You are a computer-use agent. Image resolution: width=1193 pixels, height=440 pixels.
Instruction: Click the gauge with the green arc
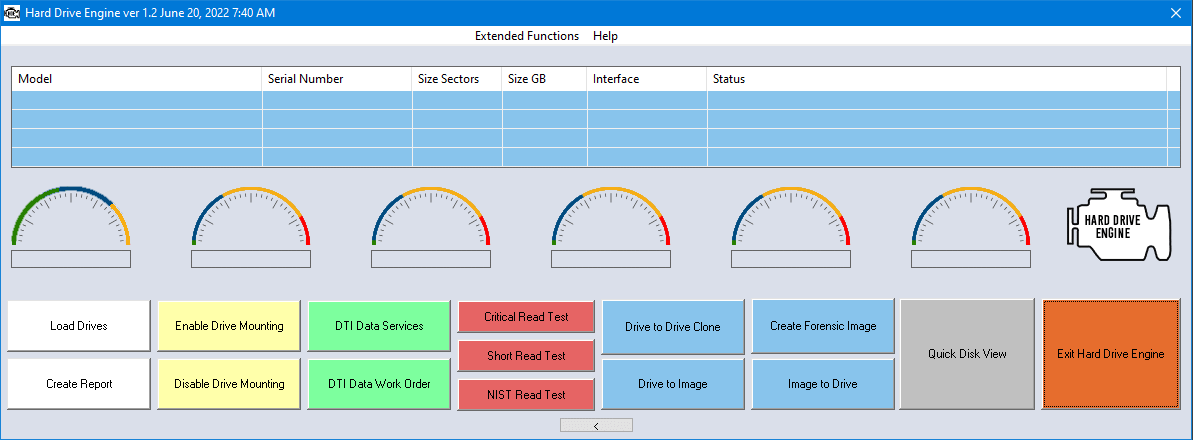[x=71, y=216]
